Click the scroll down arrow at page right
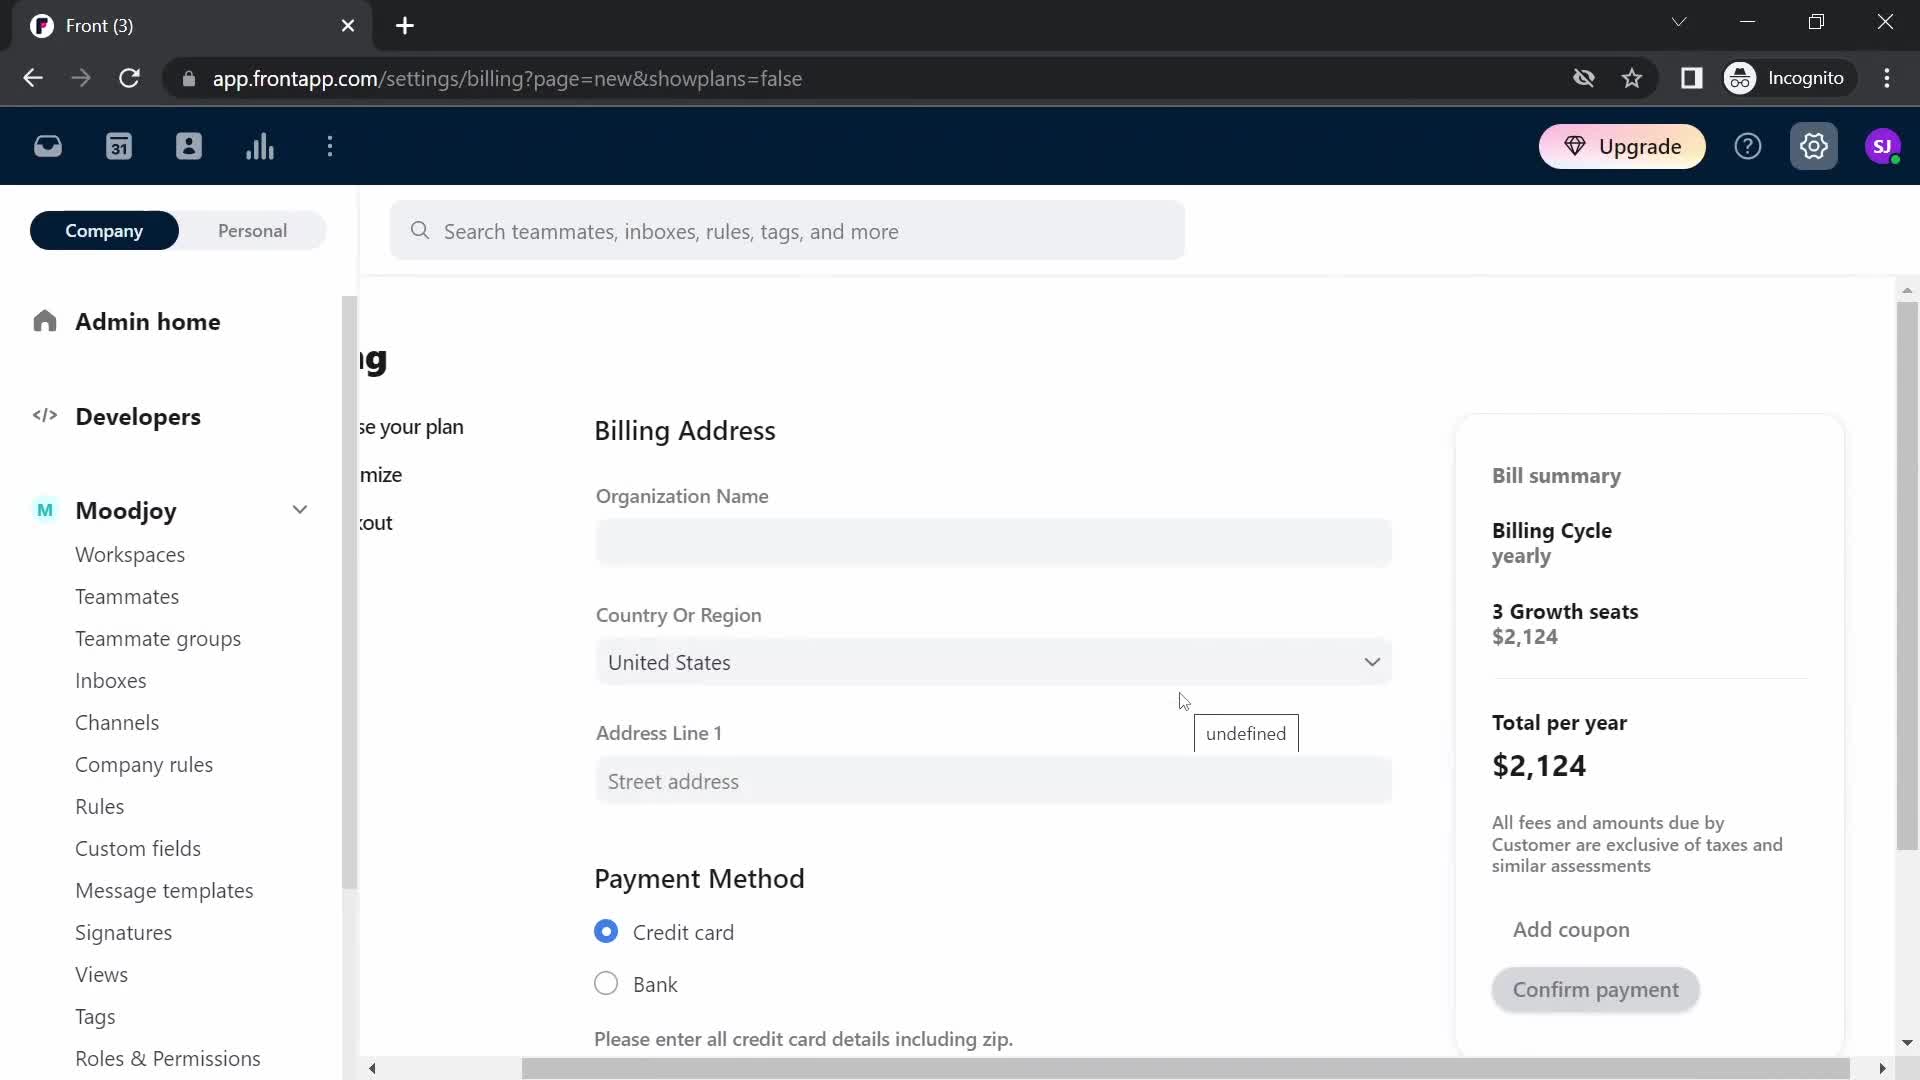The image size is (1920, 1080). point(1907,1042)
